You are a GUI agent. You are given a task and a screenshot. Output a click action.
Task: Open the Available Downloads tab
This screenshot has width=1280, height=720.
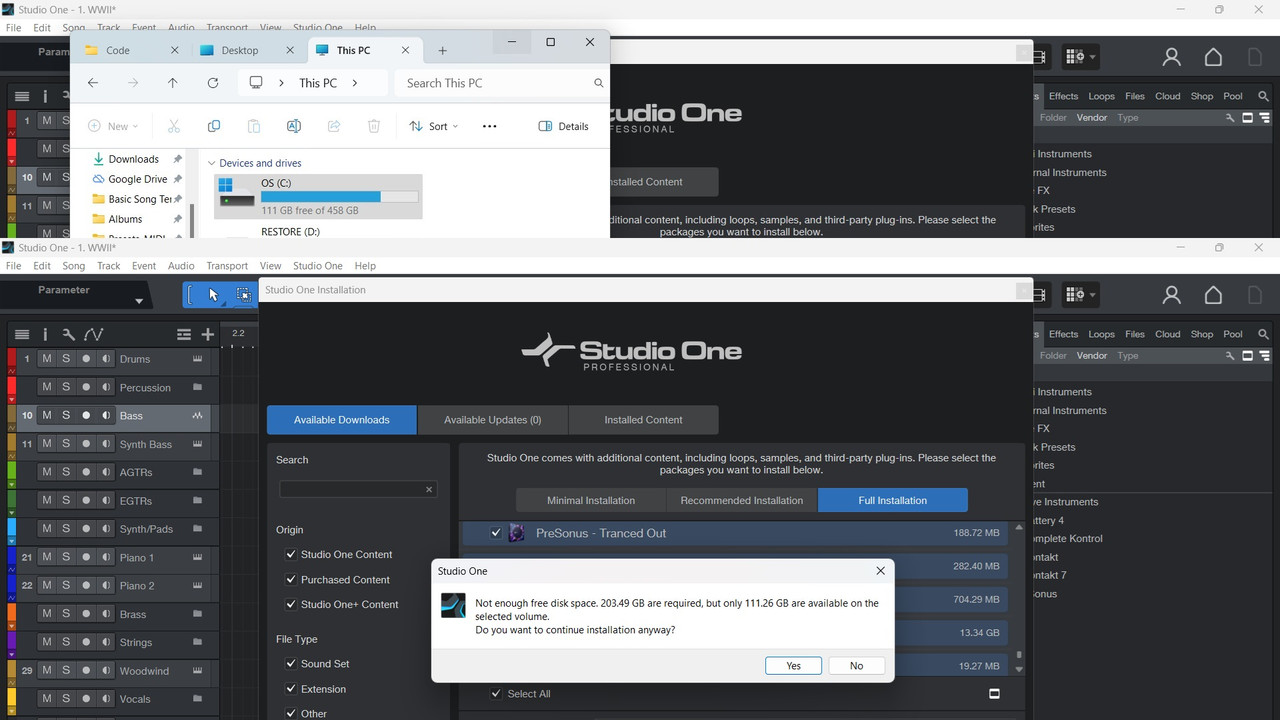pos(342,420)
